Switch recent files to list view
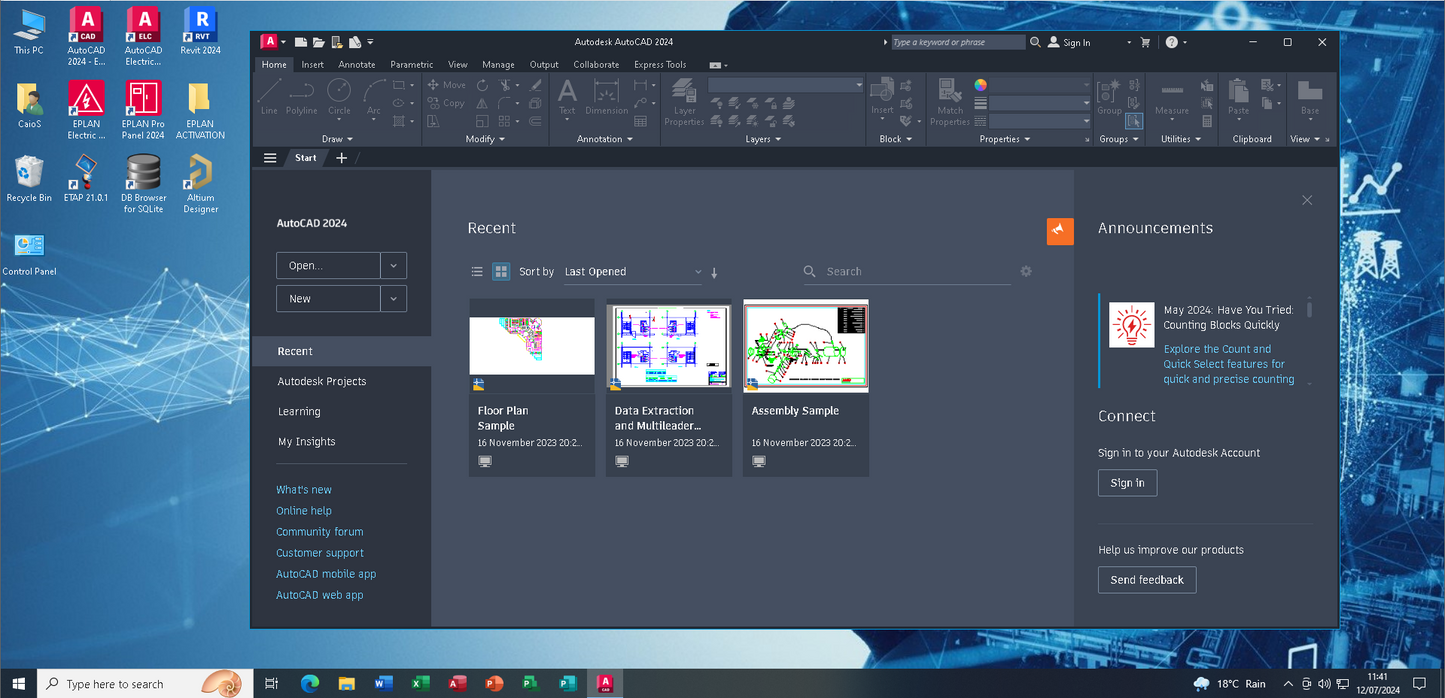 click(x=477, y=271)
